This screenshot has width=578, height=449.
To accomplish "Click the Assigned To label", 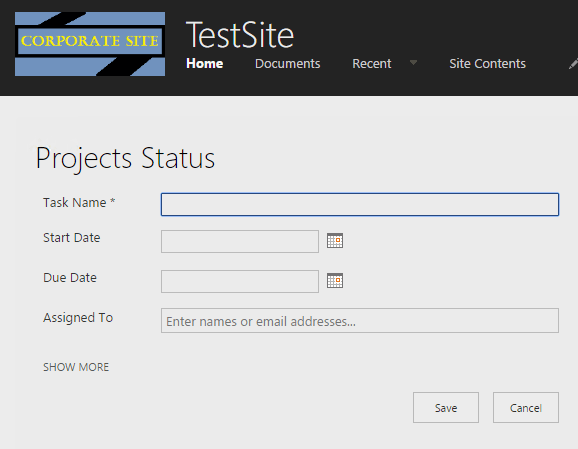I will tap(78, 317).
